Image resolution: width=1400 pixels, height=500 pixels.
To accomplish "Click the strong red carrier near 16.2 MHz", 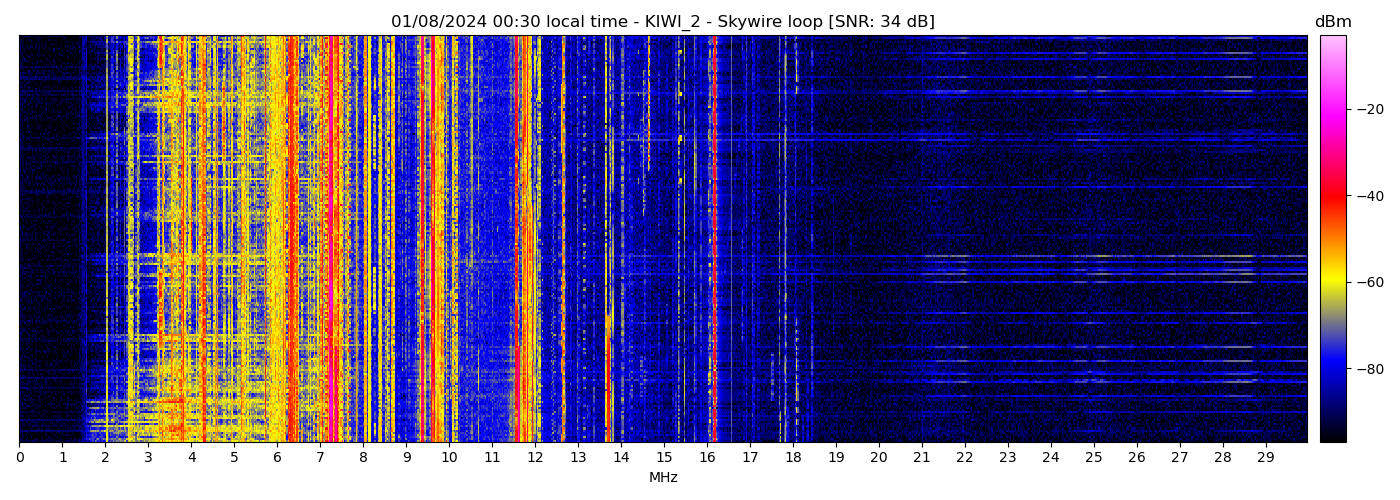I will click(715, 240).
